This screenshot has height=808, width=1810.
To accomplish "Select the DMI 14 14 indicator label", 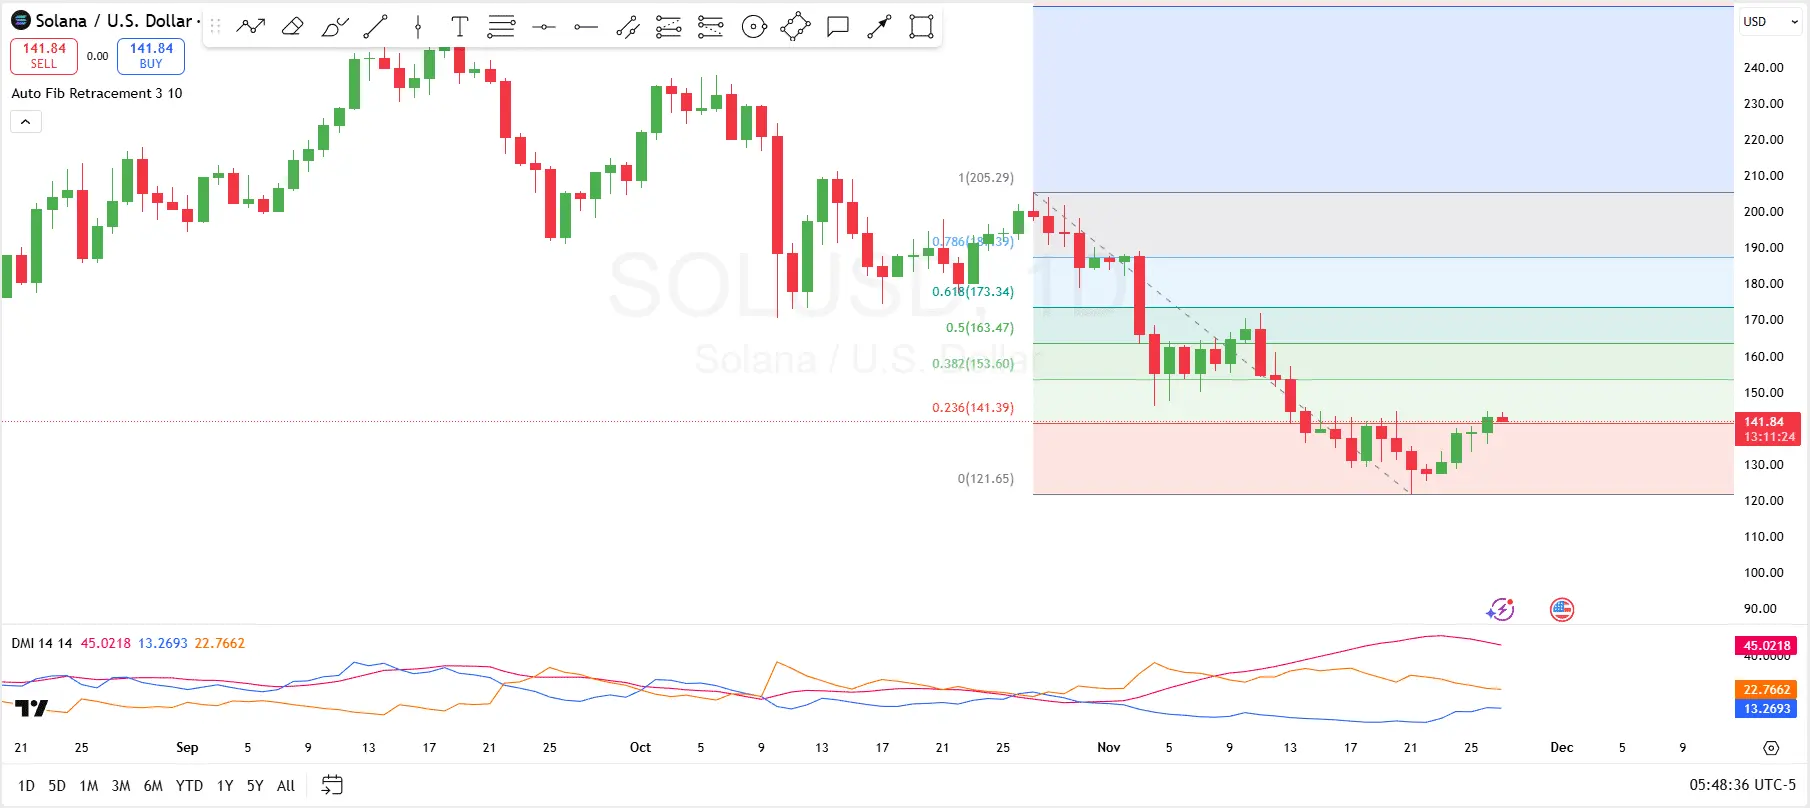I will (x=42, y=643).
